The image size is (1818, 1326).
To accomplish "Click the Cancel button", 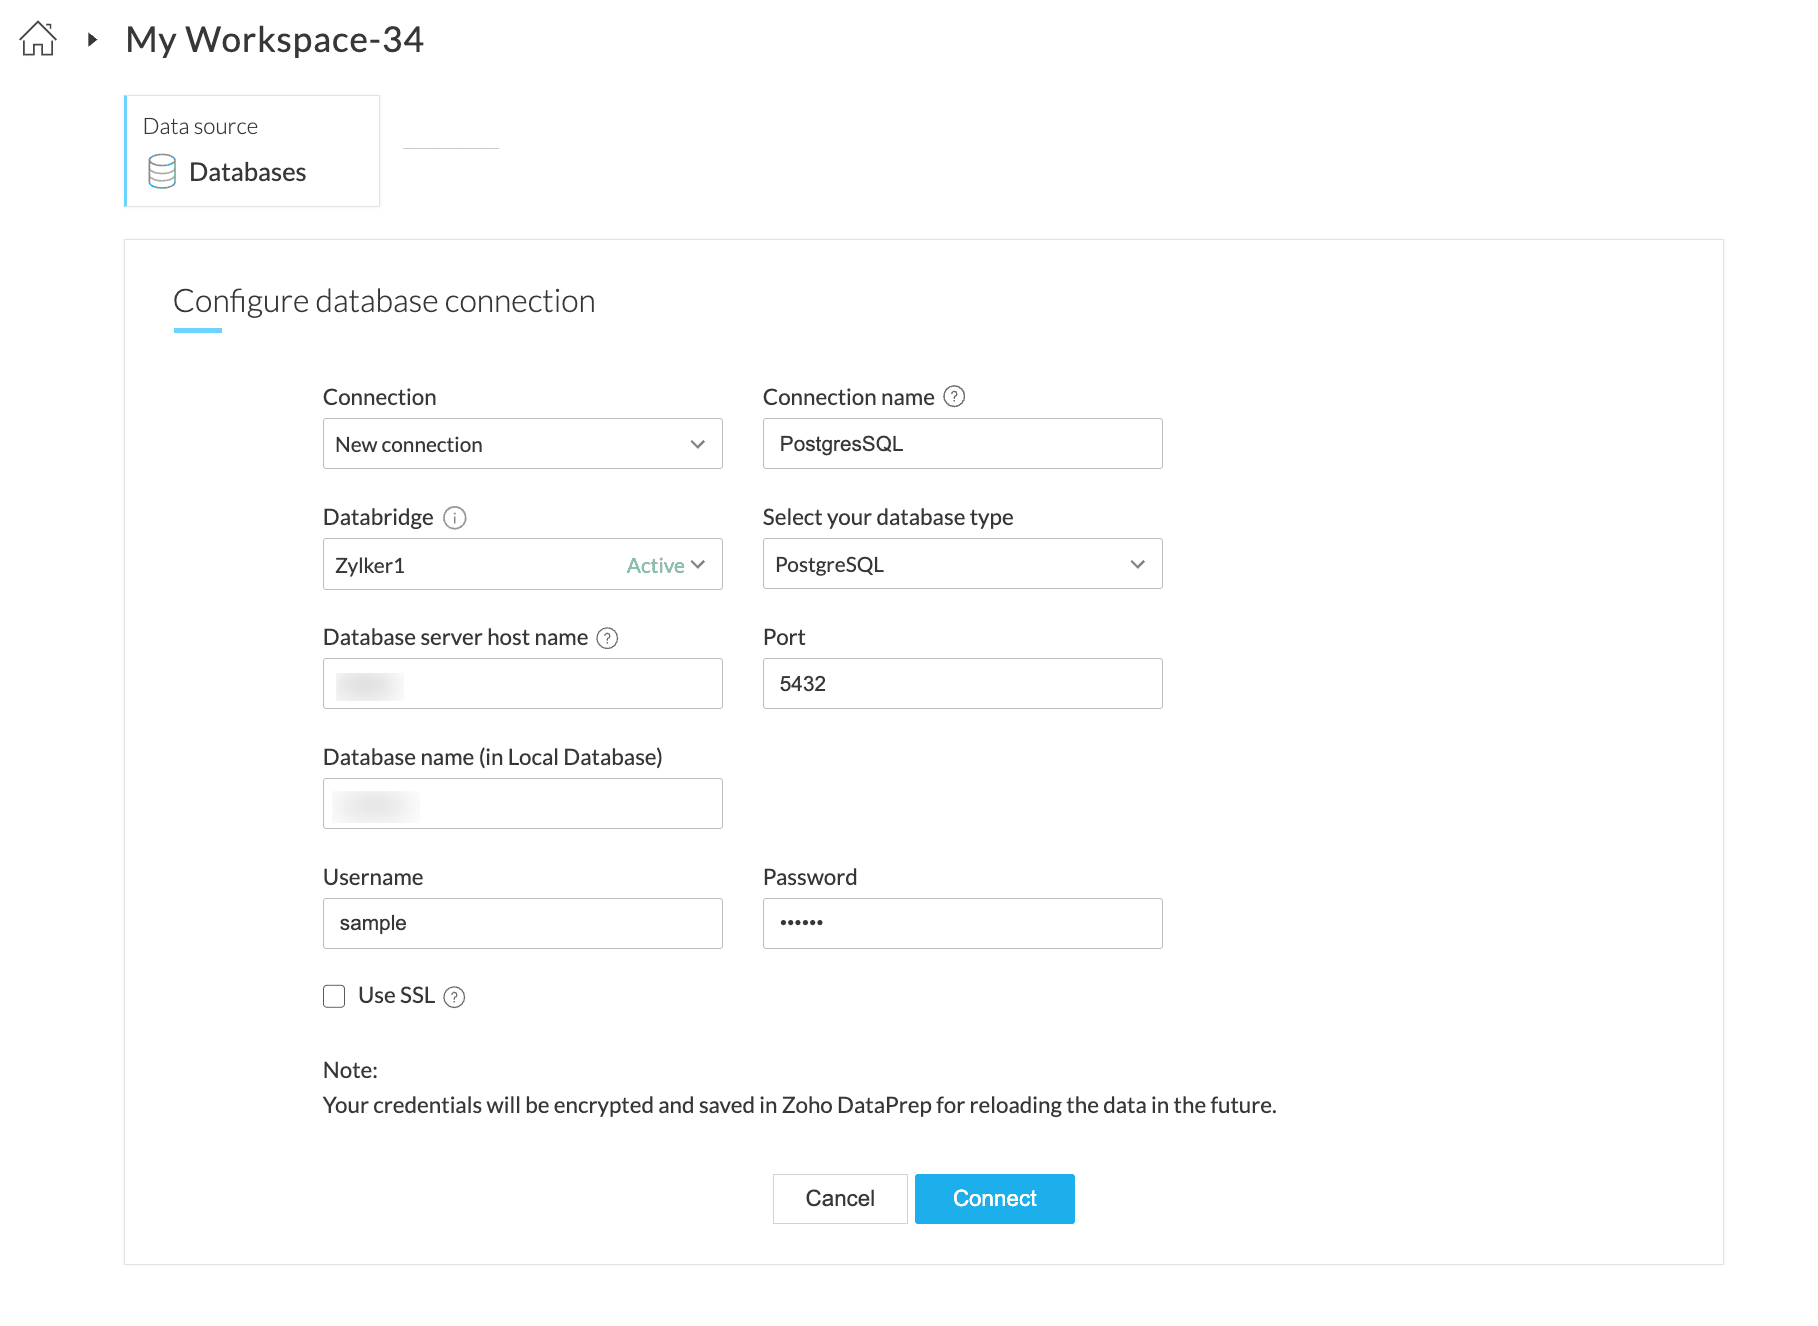I will click(x=840, y=1198).
